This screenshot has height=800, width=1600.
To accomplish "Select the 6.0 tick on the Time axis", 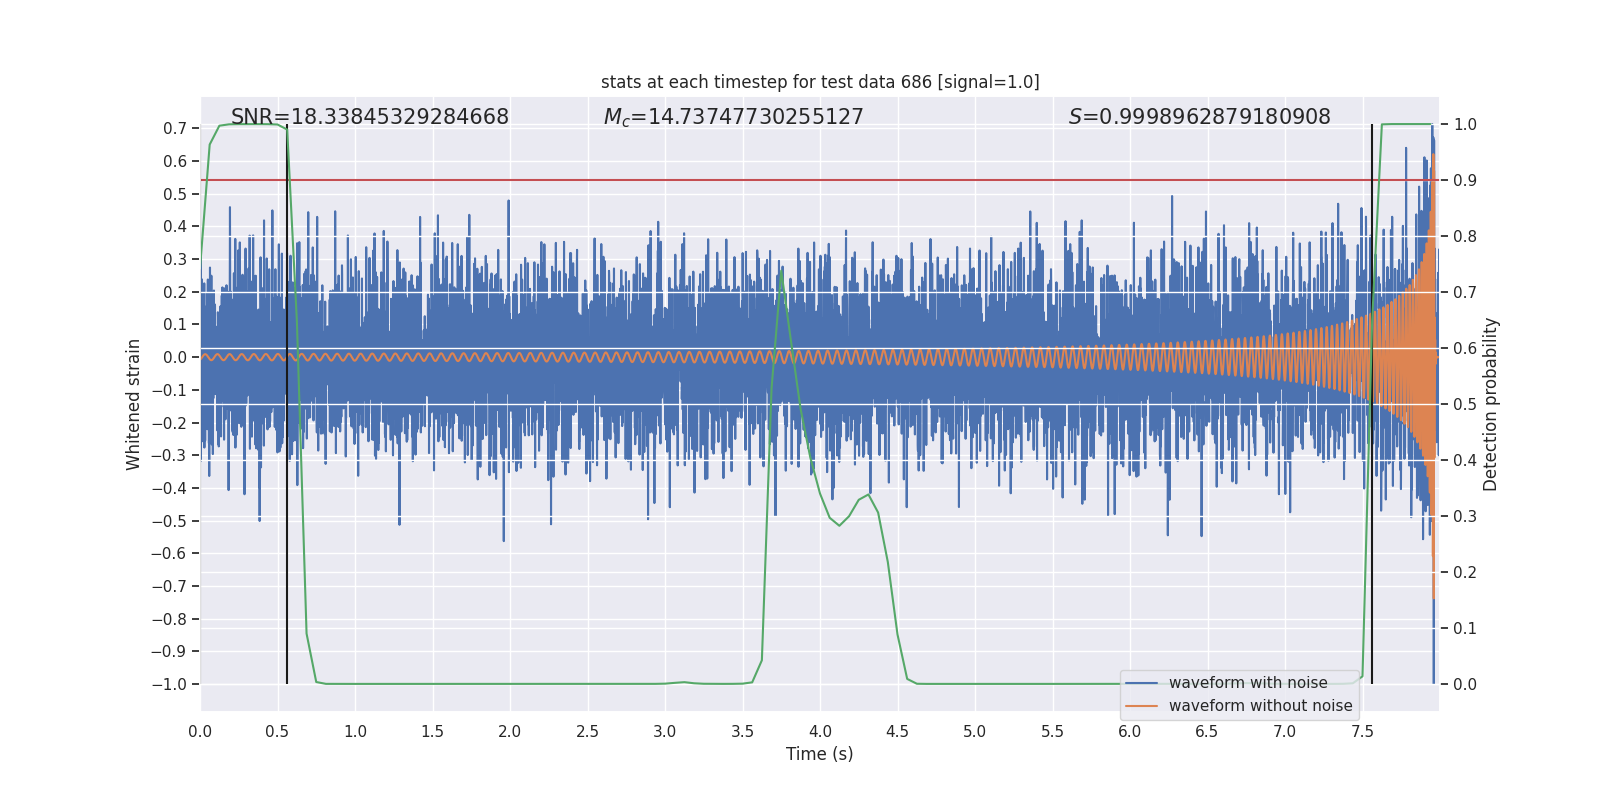I will pyautogui.click(x=1130, y=731).
